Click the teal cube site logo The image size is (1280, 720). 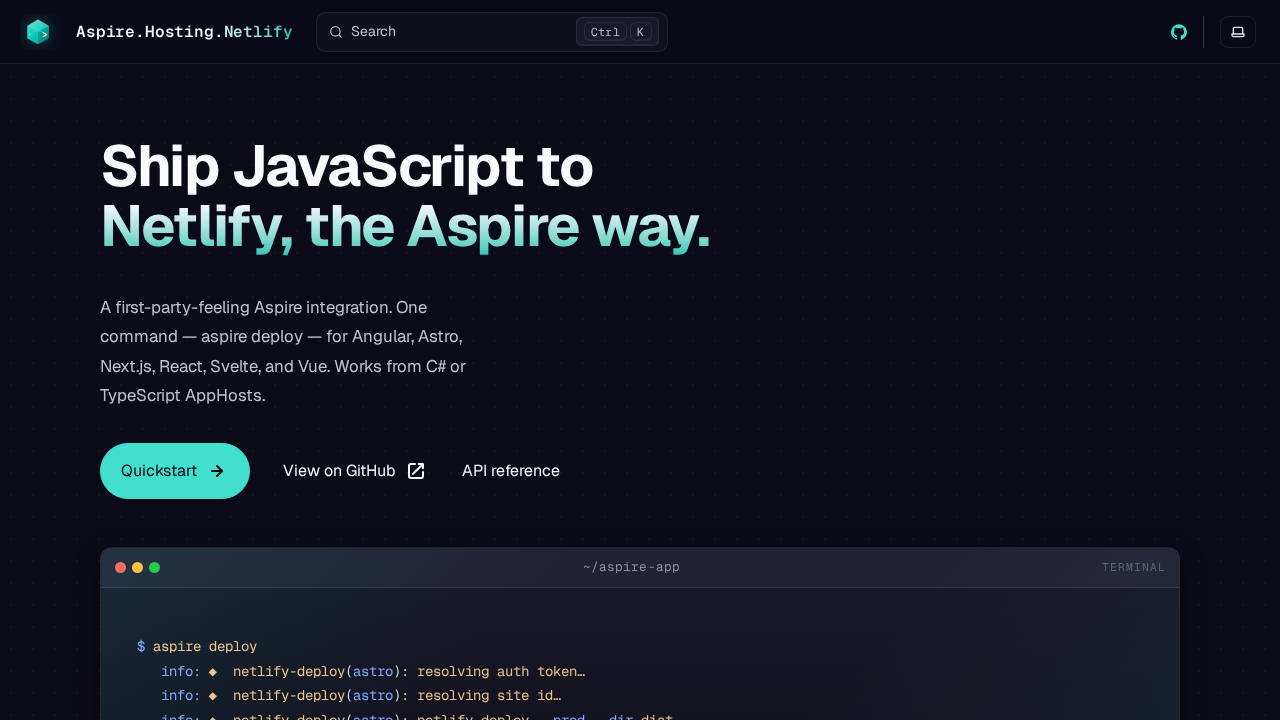coord(38,32)
